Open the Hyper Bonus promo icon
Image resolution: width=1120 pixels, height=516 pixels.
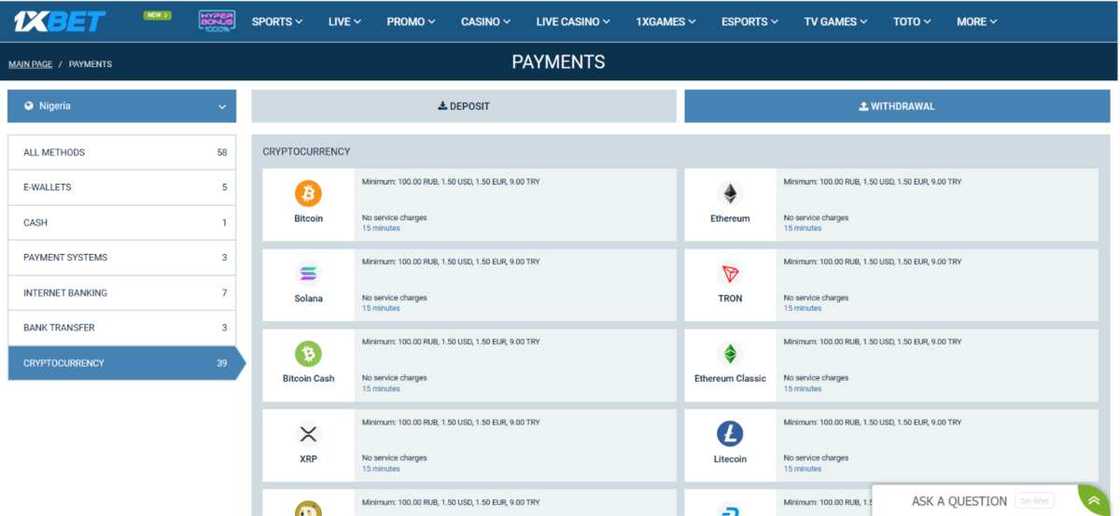[216, 21]
